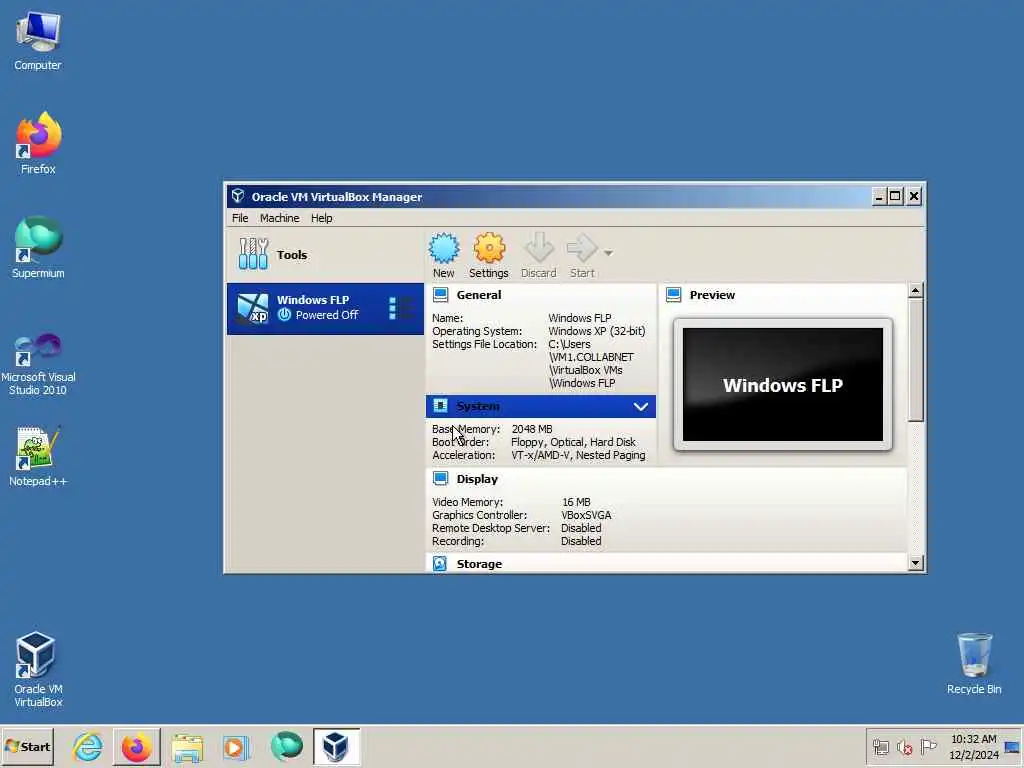Click the Display section icon
The height and width of the screenshot is (768, 1024).
(x=441, y=479)
